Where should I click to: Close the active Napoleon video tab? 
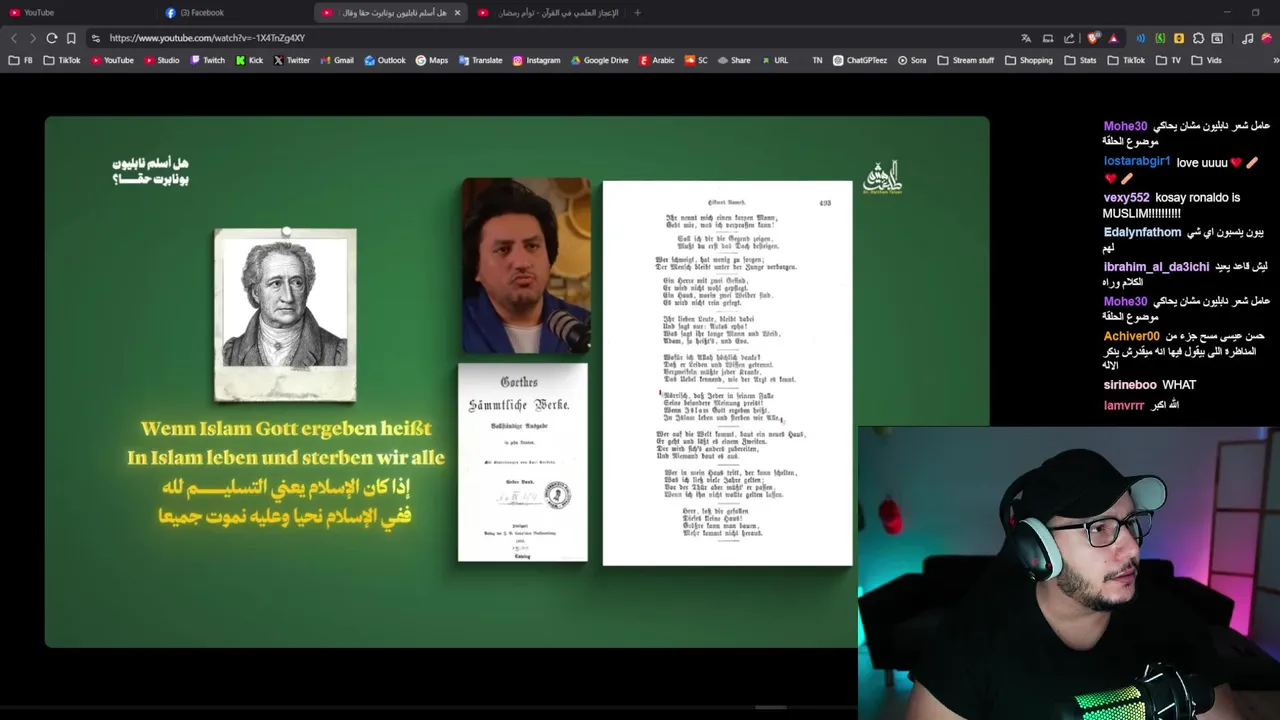point(457,13)
